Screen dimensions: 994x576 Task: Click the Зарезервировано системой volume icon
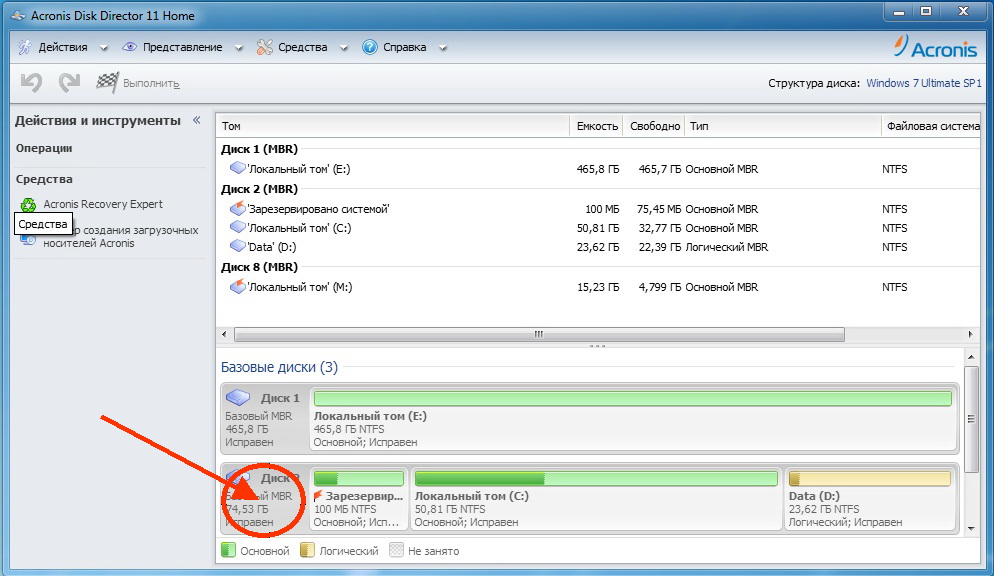tap(237, 209)
